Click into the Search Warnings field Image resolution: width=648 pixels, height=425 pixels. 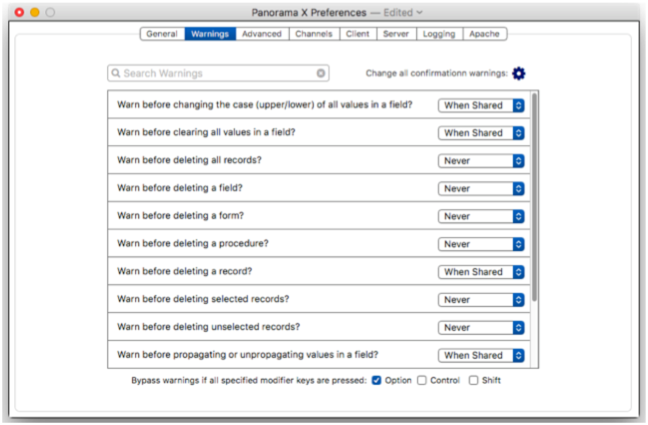click(218, 73)
